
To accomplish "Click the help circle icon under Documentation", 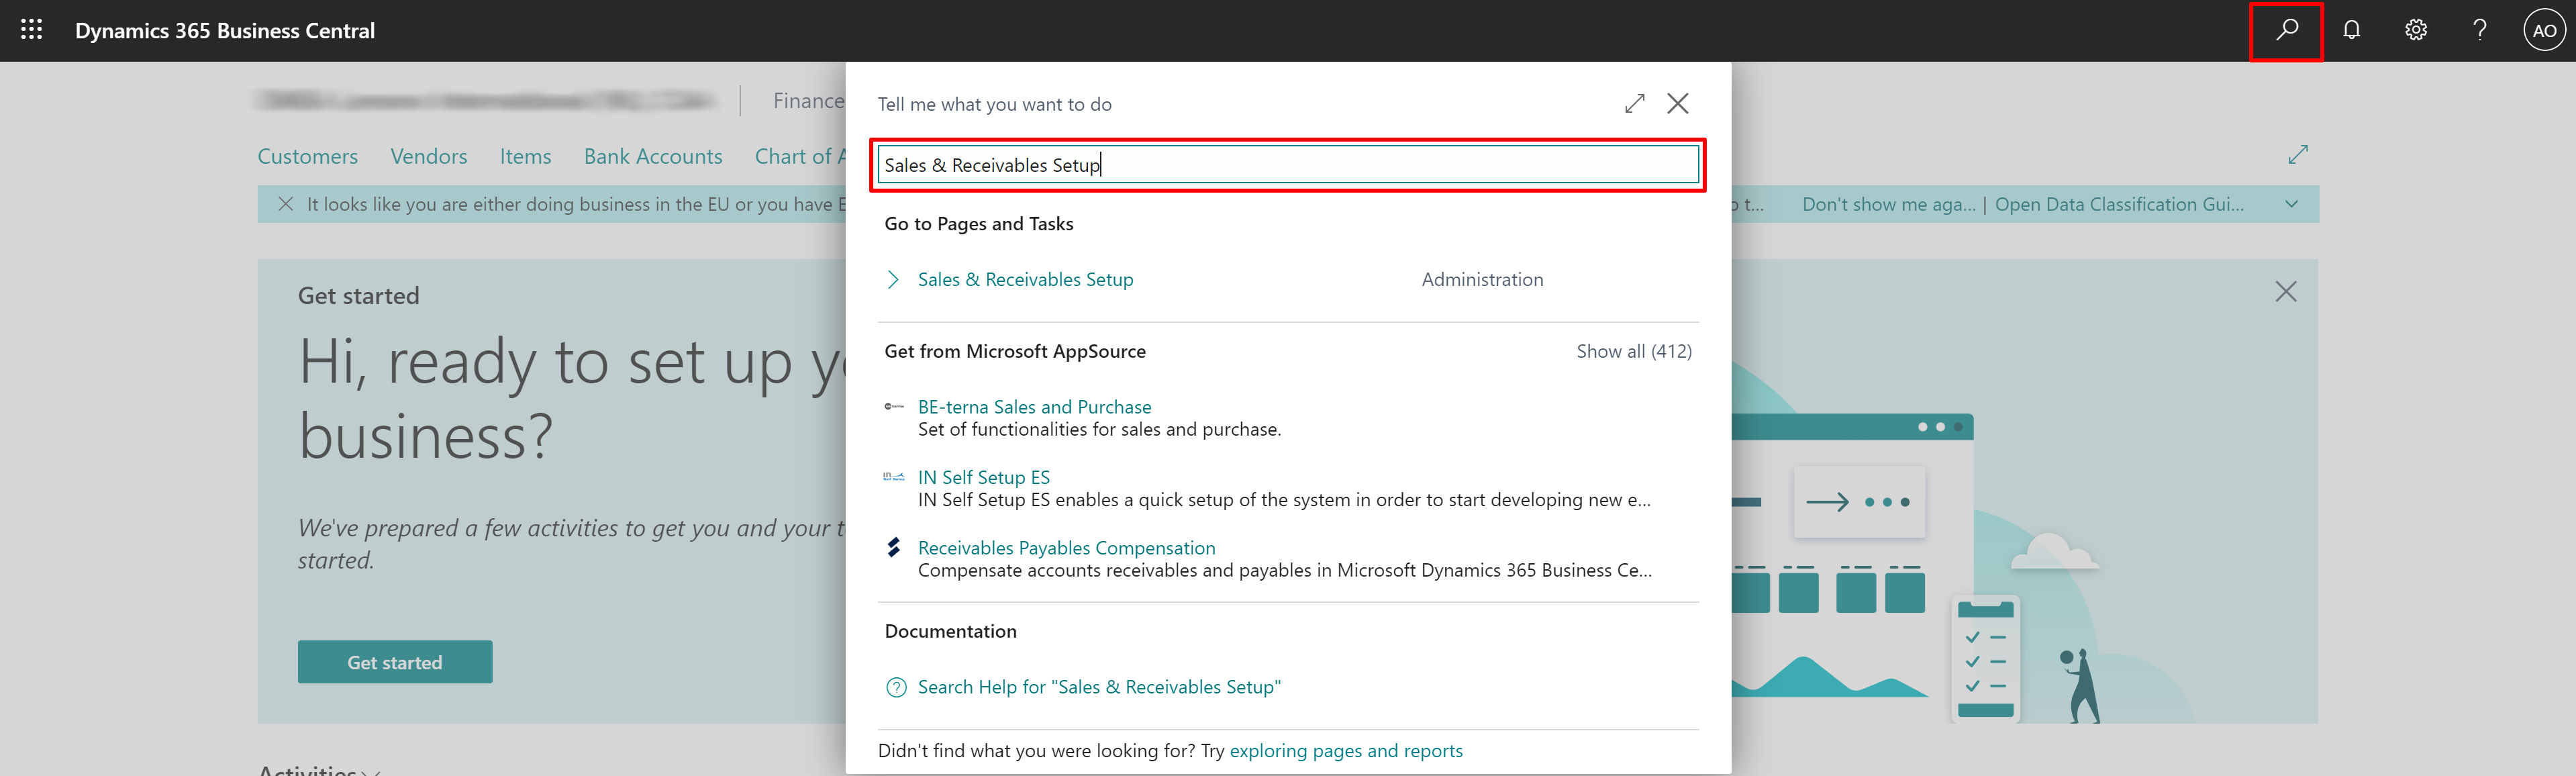I will (896, 687).
